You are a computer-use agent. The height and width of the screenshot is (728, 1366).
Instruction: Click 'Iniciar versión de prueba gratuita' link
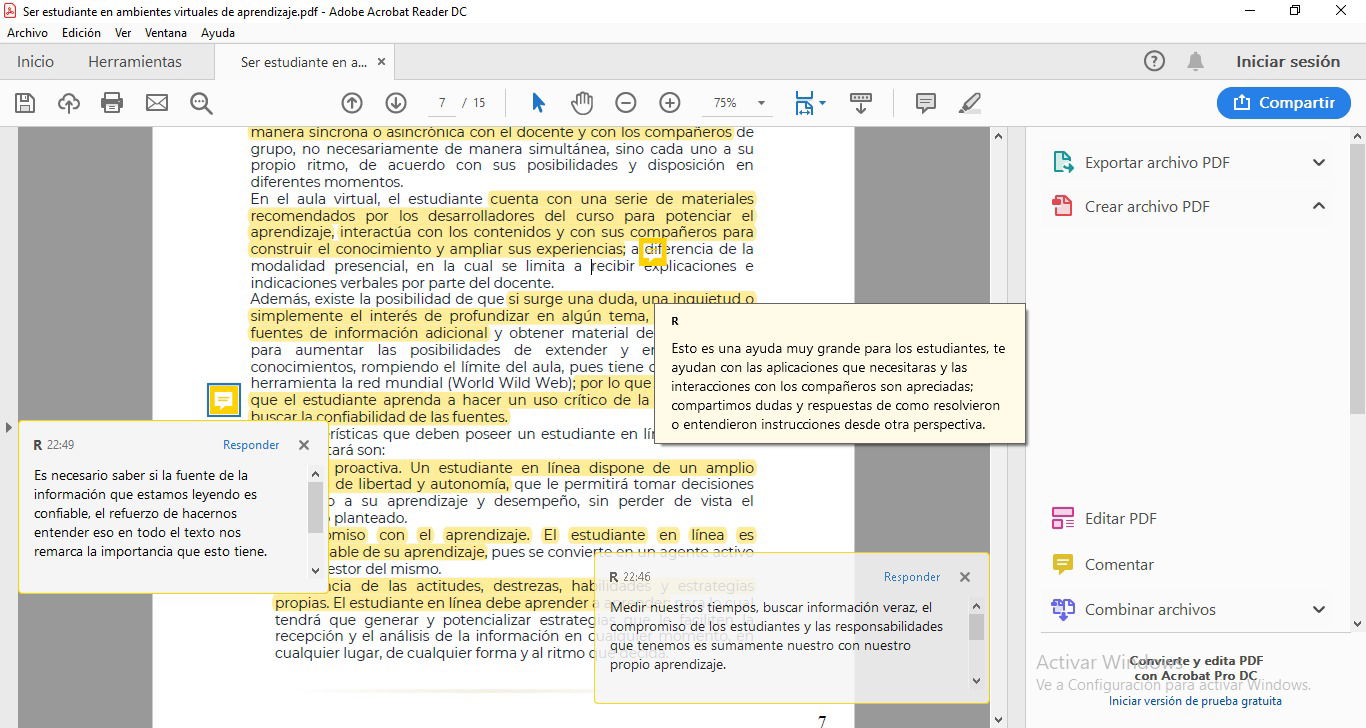1195,701
